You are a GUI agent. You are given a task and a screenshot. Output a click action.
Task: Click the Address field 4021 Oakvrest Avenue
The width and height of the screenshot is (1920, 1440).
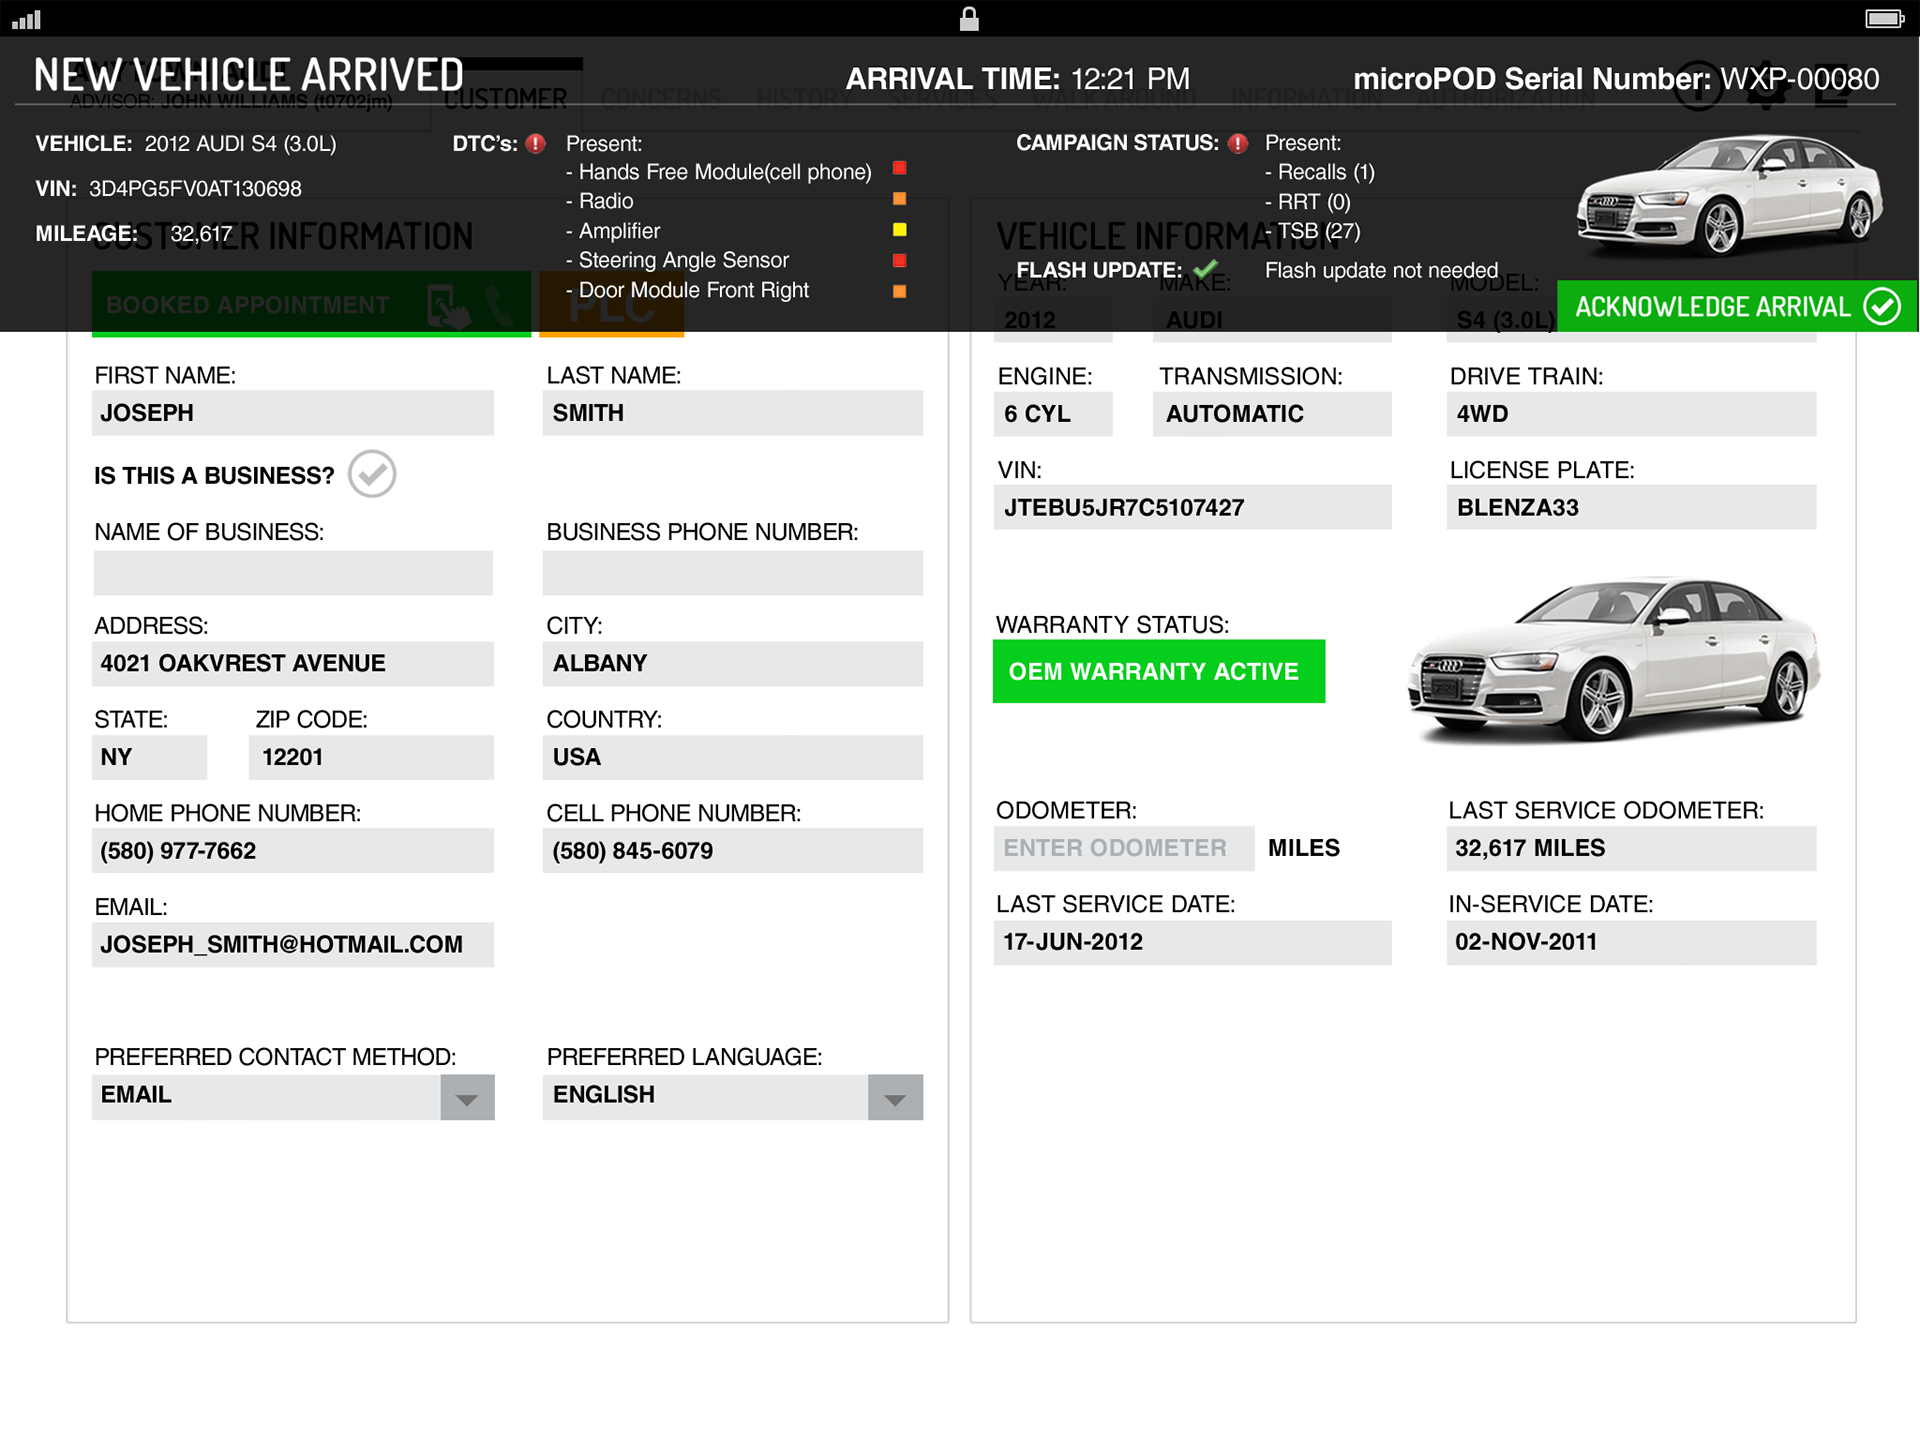coord(293,664)
